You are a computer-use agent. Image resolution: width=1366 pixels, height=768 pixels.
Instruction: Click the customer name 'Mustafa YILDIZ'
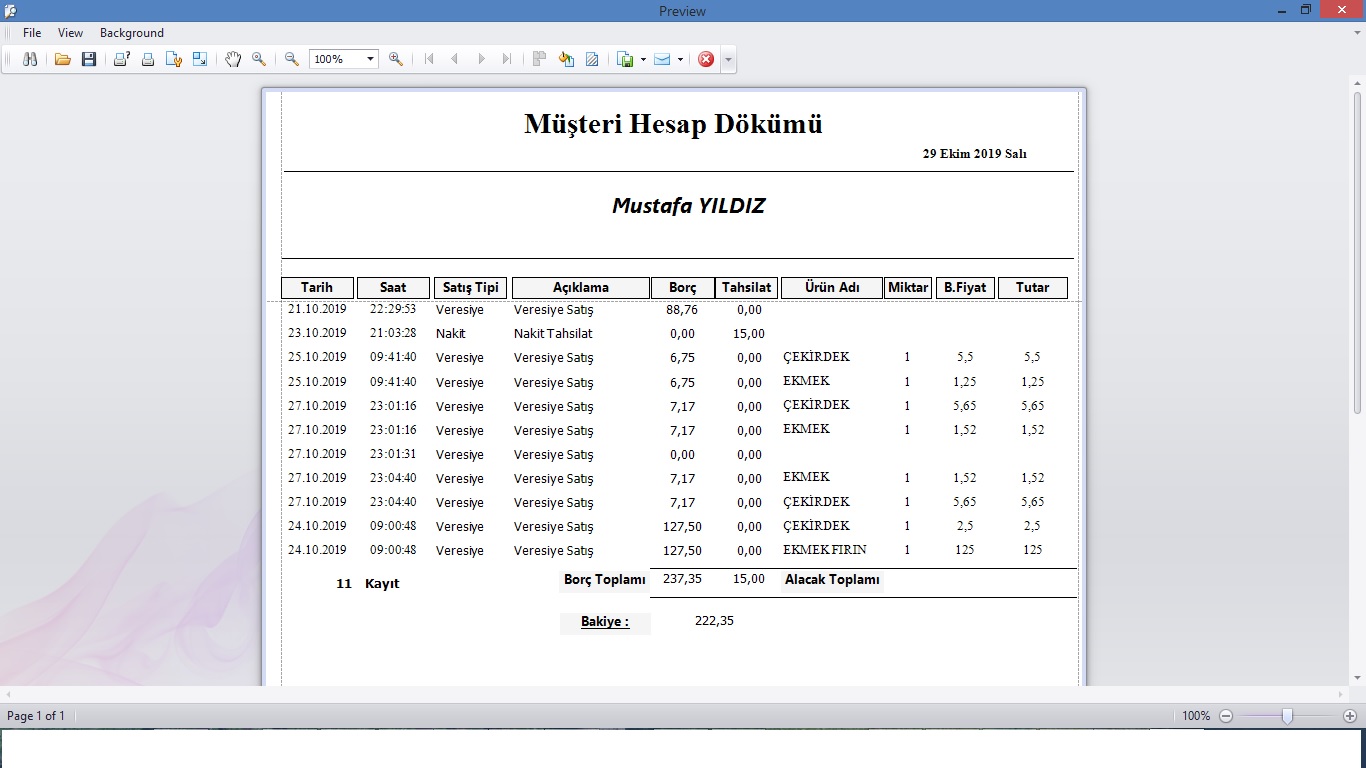688,206
